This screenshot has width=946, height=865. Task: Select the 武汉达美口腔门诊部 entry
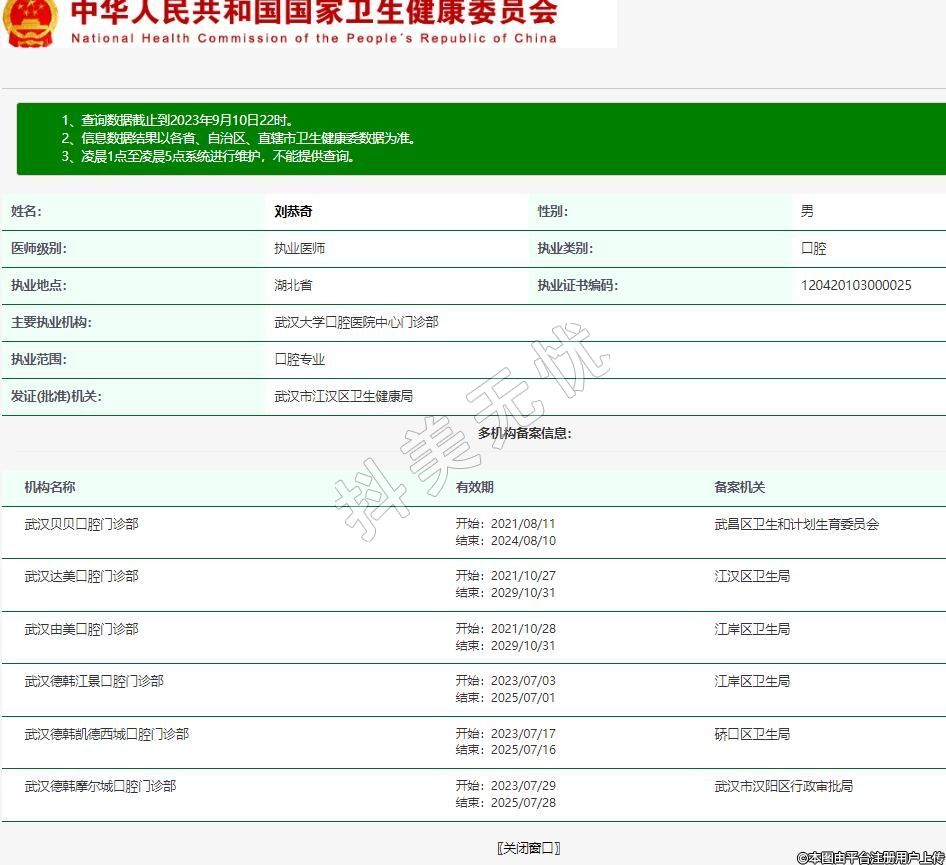pyautogui.click(x=82, y=577)
